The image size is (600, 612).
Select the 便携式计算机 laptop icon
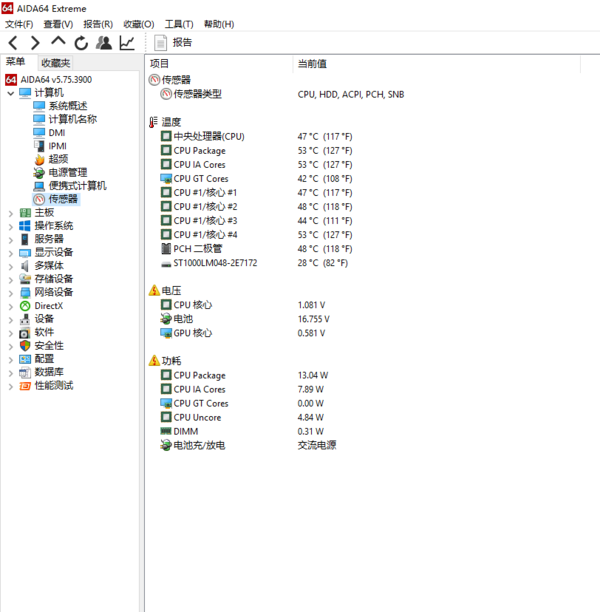point(39,186)
